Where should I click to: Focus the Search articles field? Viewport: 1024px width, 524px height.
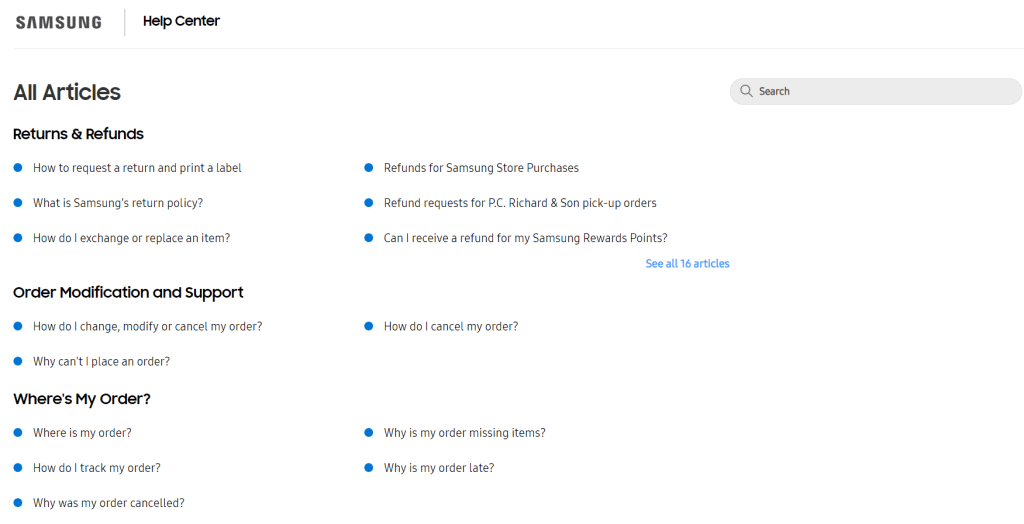[875, 91]
